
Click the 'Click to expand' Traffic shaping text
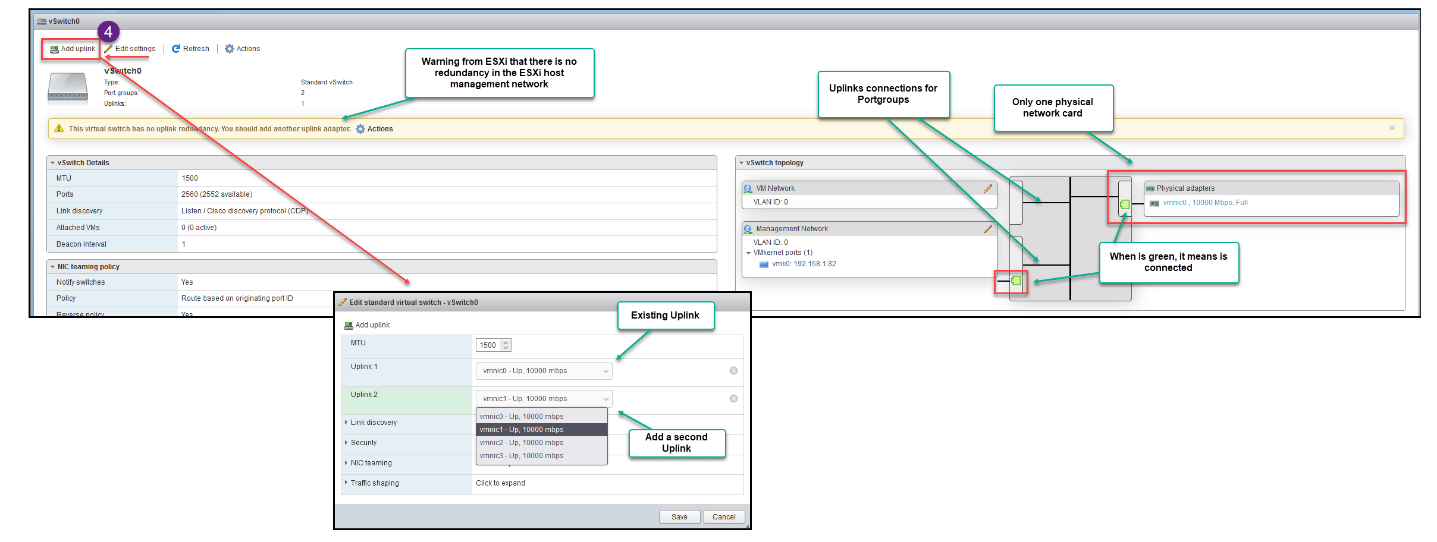pos(499,483)
